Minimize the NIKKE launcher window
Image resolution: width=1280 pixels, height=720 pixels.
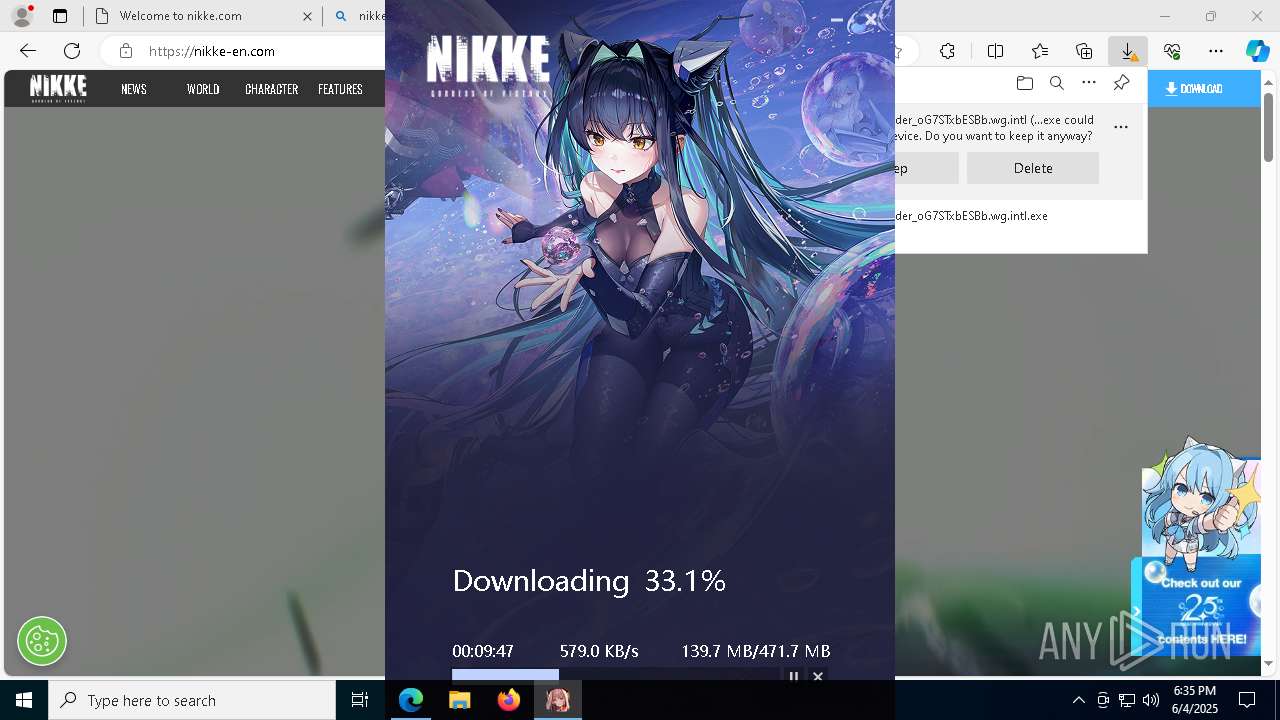(837, 19)
